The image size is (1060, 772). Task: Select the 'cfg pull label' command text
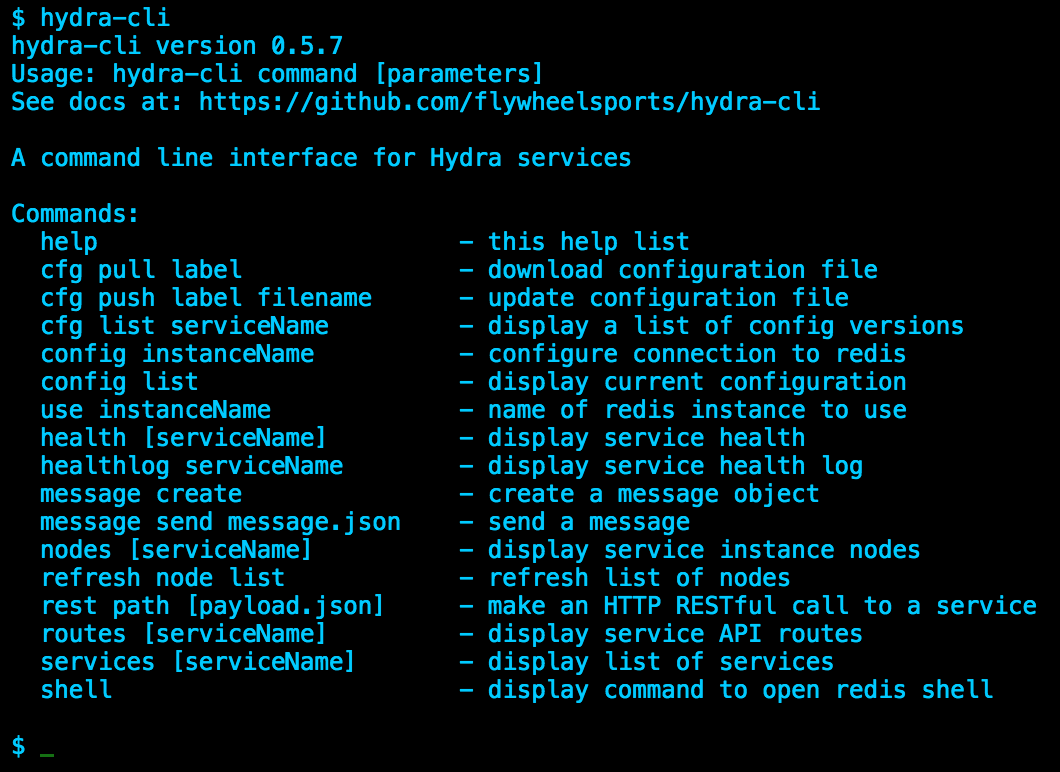pos(140,269)
